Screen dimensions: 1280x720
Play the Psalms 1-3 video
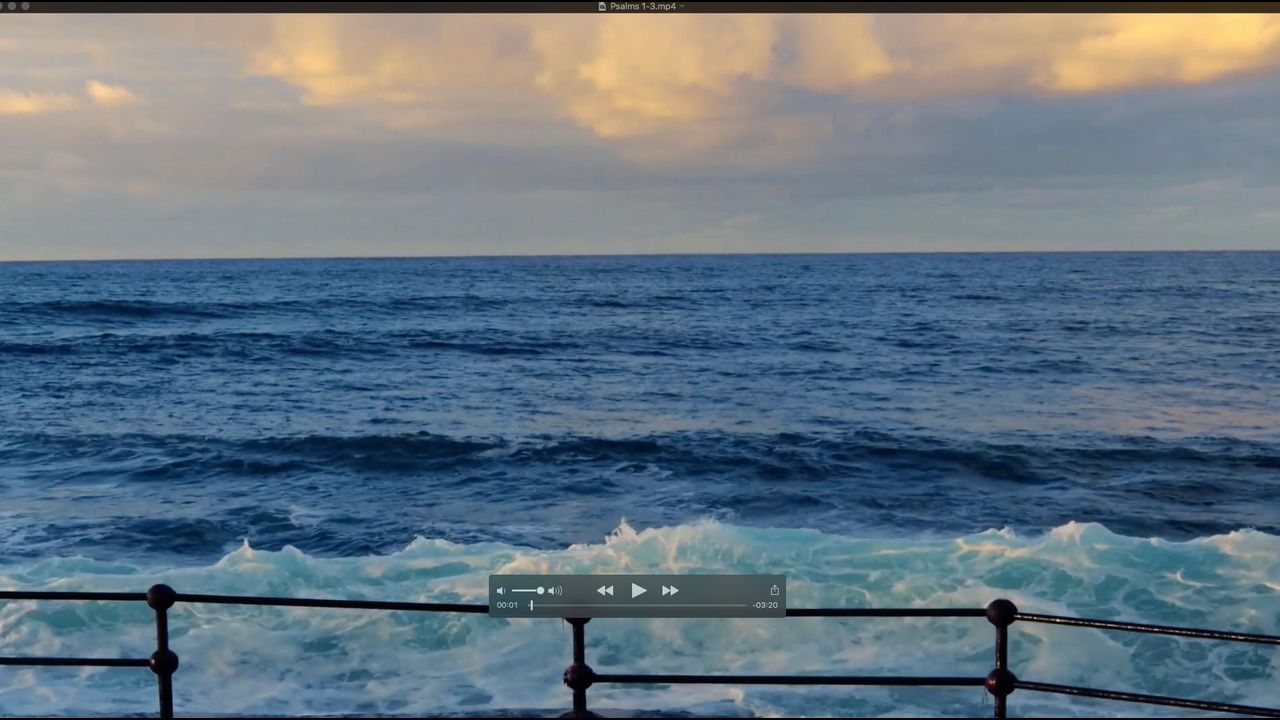point(638,591)
